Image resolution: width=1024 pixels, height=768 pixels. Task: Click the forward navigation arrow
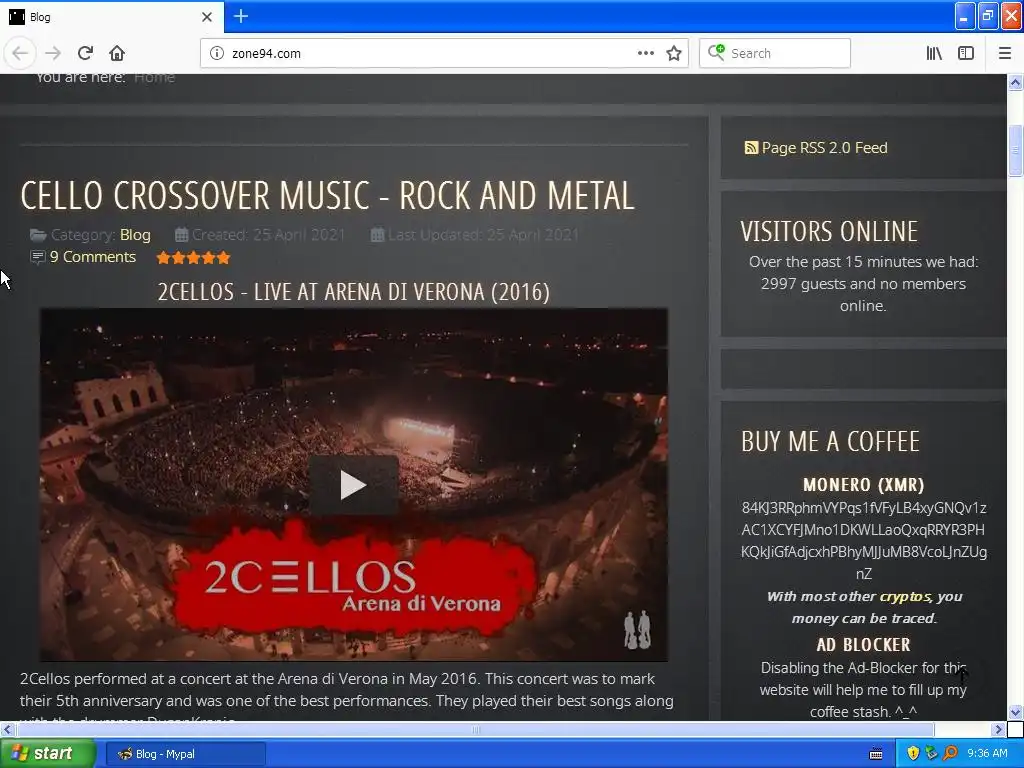pos(53,53)
